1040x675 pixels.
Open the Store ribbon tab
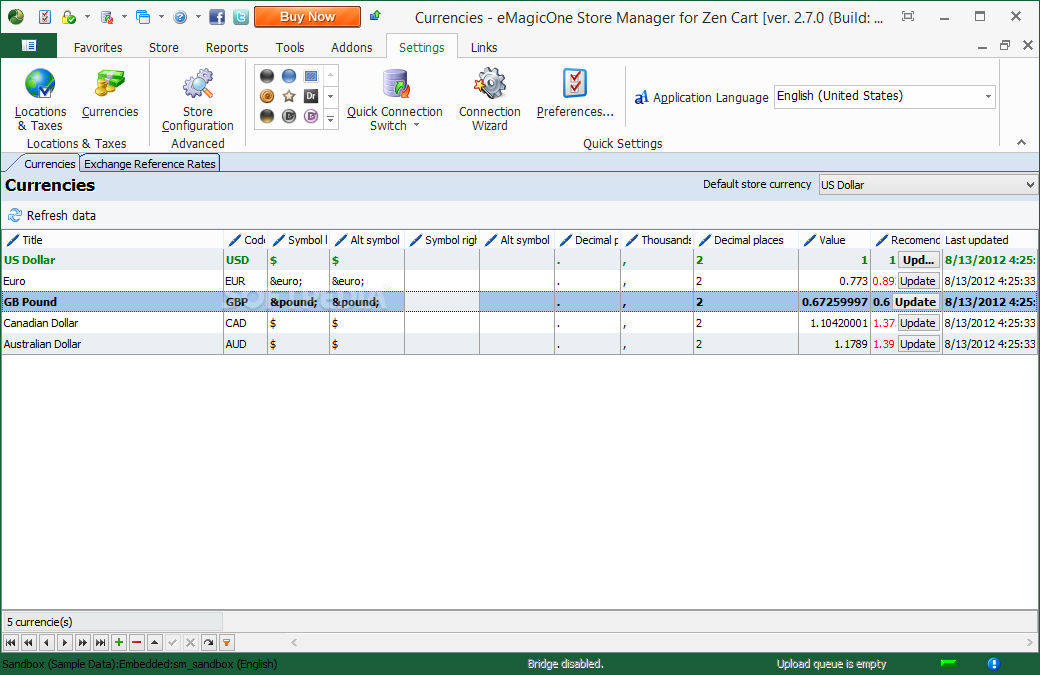pos(164,47)
